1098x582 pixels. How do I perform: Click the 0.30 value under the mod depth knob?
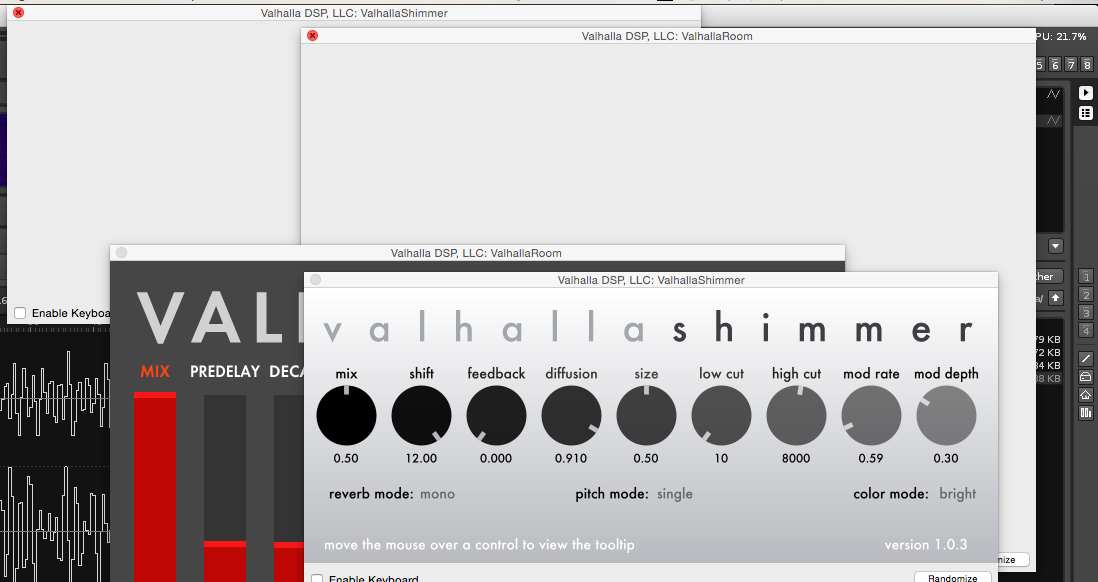946,458
